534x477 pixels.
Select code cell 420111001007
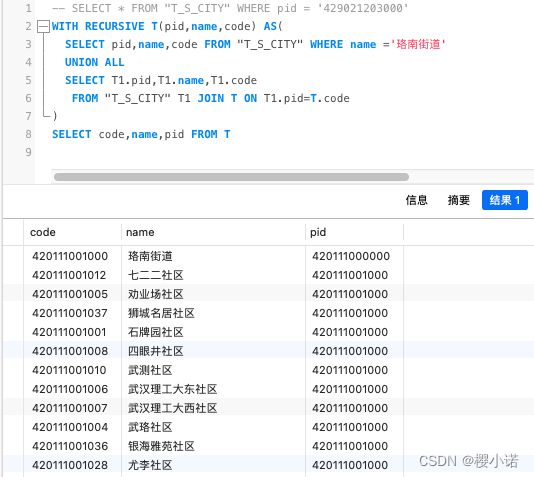click(x=70, y=408)
